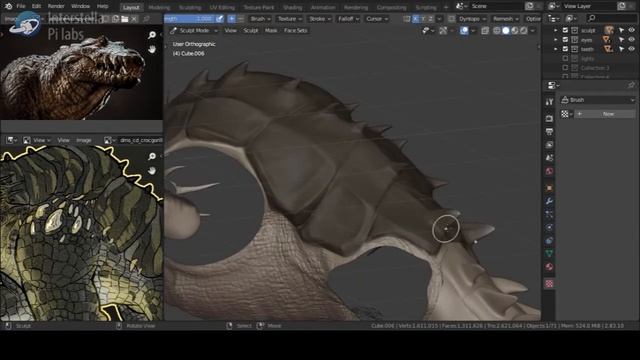
Task: Toggle X axis symmetry
Action: [x=416, y=19]
